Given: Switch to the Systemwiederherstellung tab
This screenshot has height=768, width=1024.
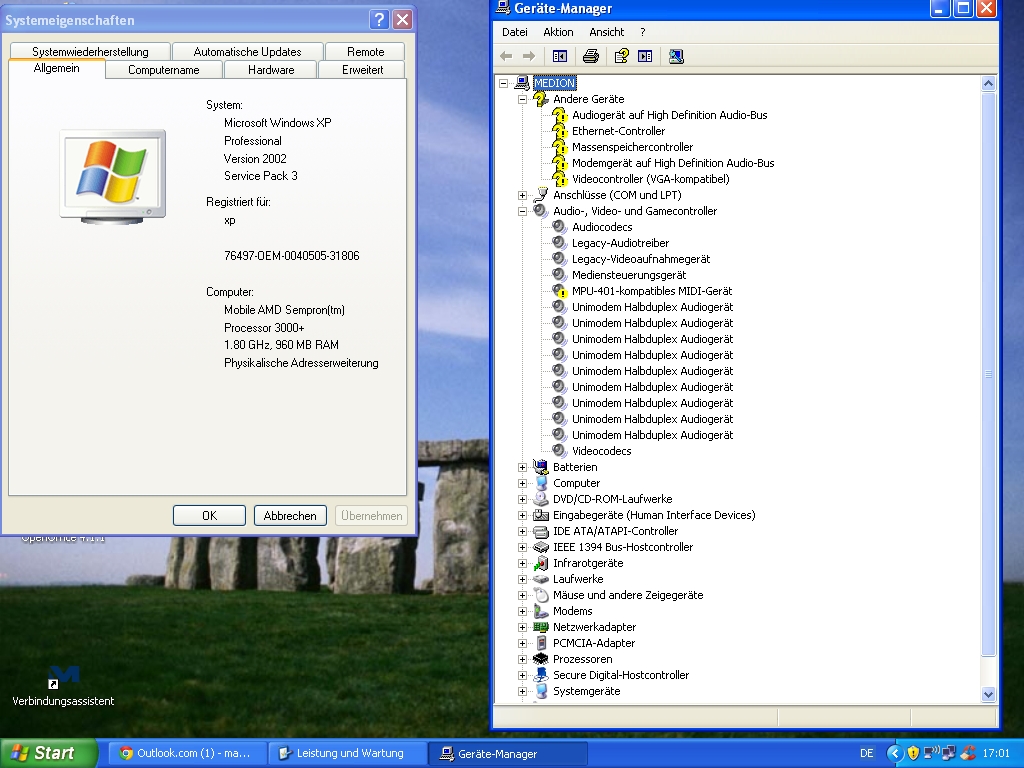Looking at the screenshot, I should point(90,52).
